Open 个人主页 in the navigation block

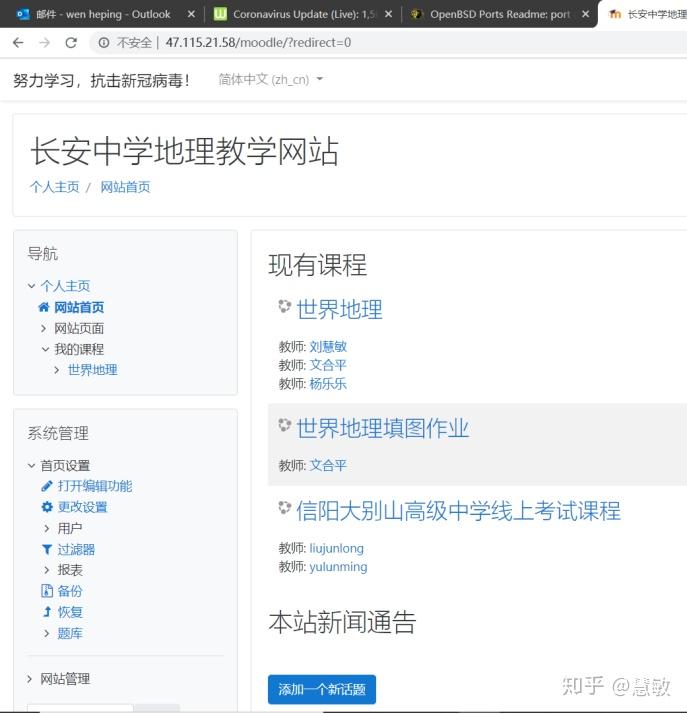point(65,286)
